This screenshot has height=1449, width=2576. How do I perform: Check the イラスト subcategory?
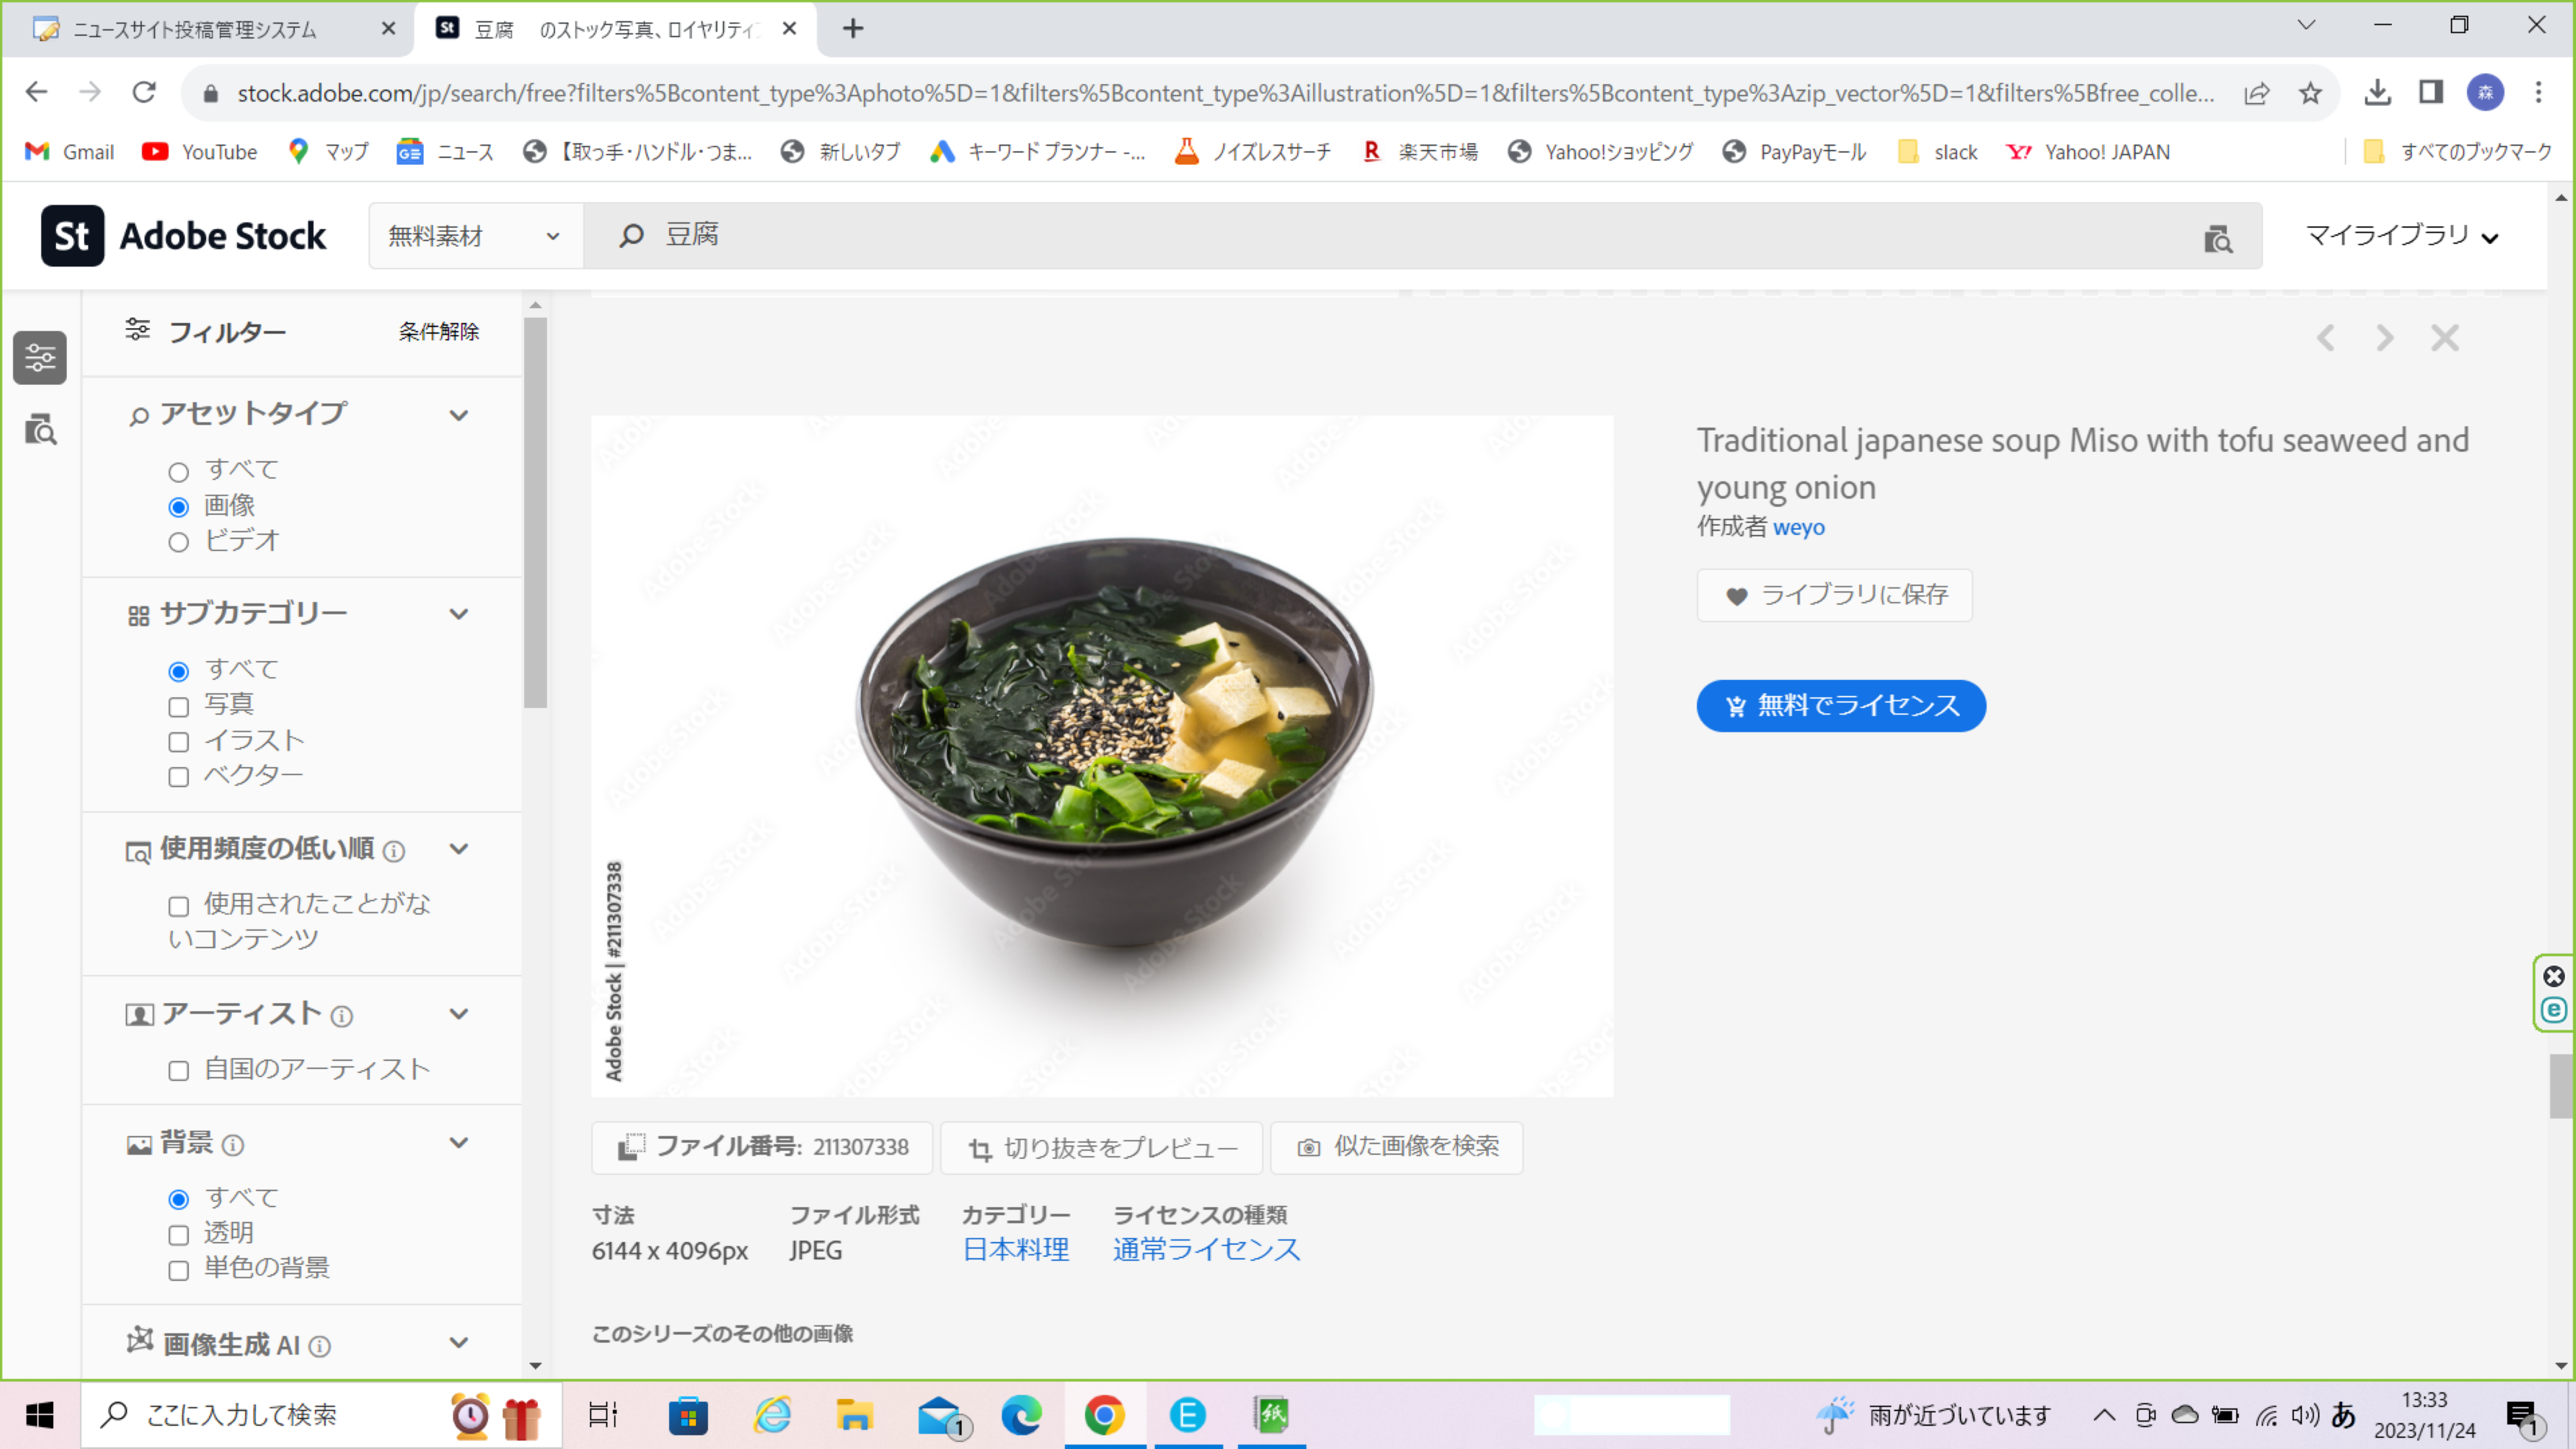coord(178,742)
